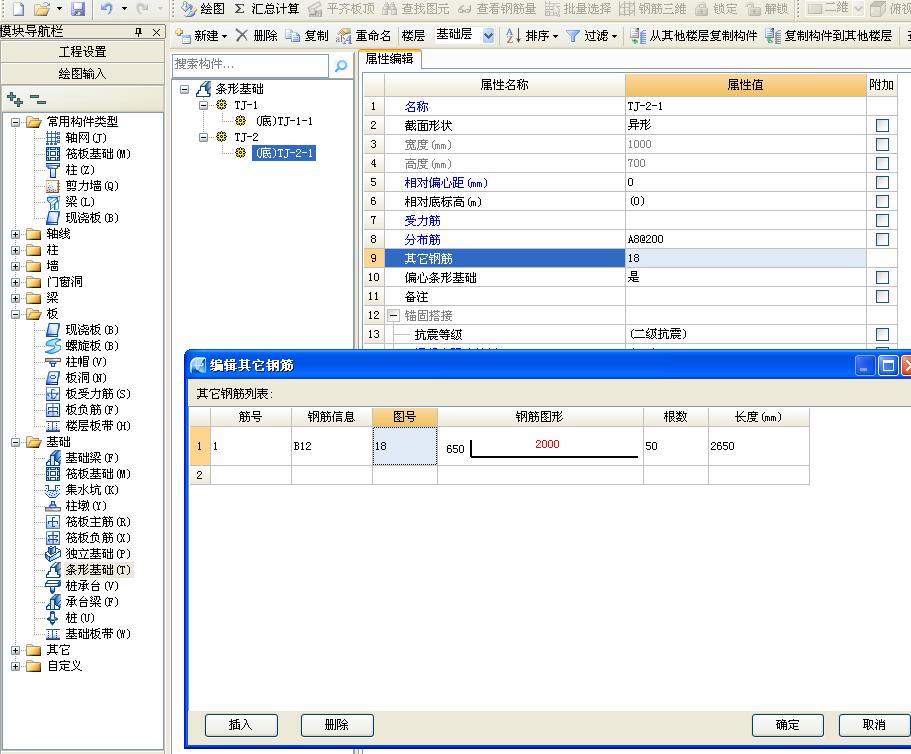The image size is (911, 754).
Task: Select 集水坑(K) in tree
Action: click(x=92, y=490)
